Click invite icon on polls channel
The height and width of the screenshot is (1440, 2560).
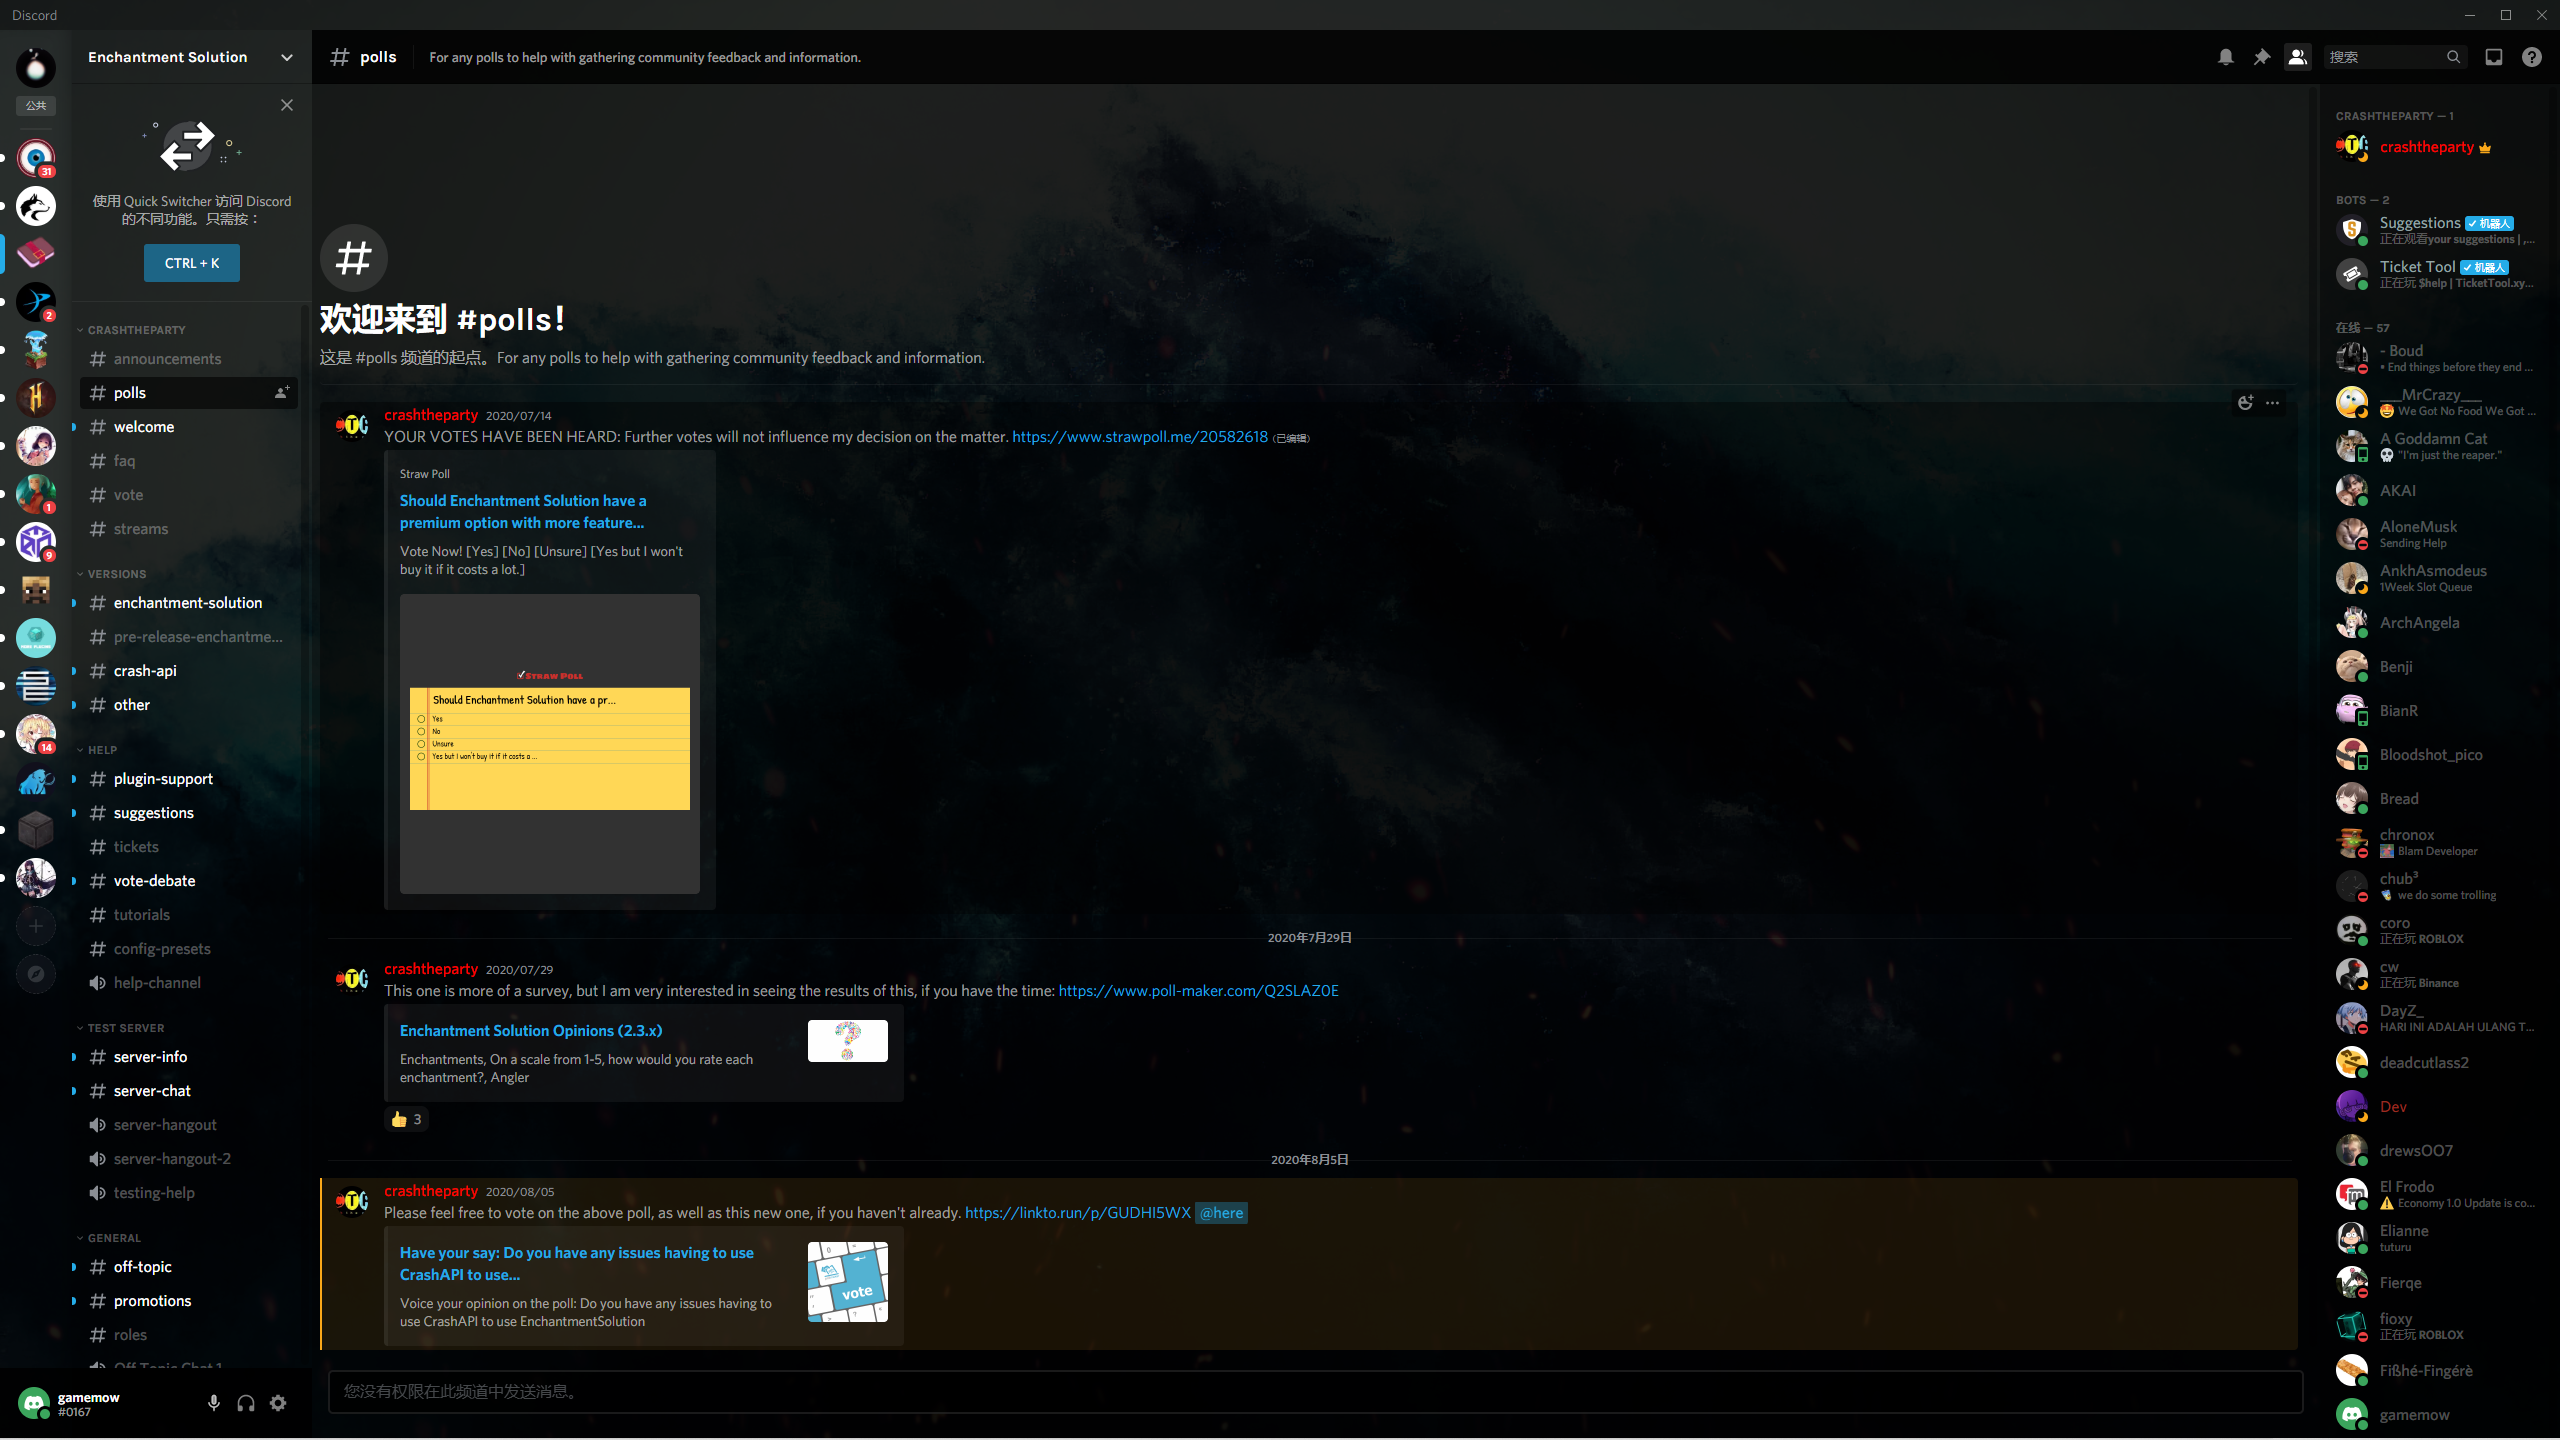[x=282, y=393]
